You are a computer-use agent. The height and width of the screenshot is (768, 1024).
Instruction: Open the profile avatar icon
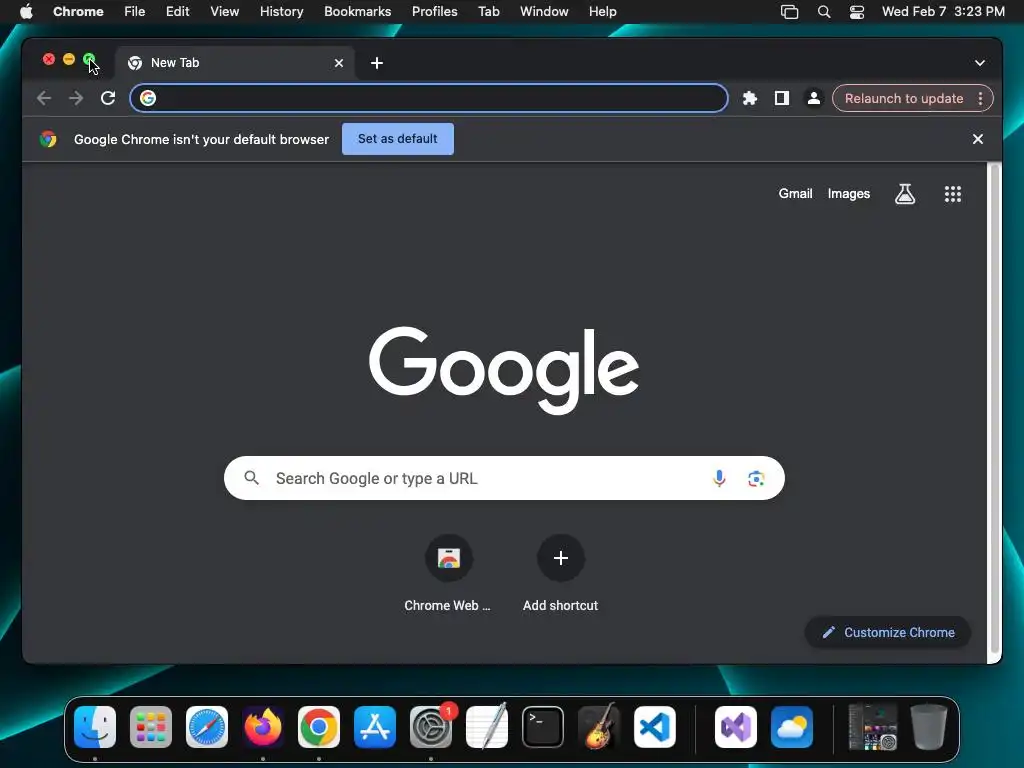pos(814,99)
